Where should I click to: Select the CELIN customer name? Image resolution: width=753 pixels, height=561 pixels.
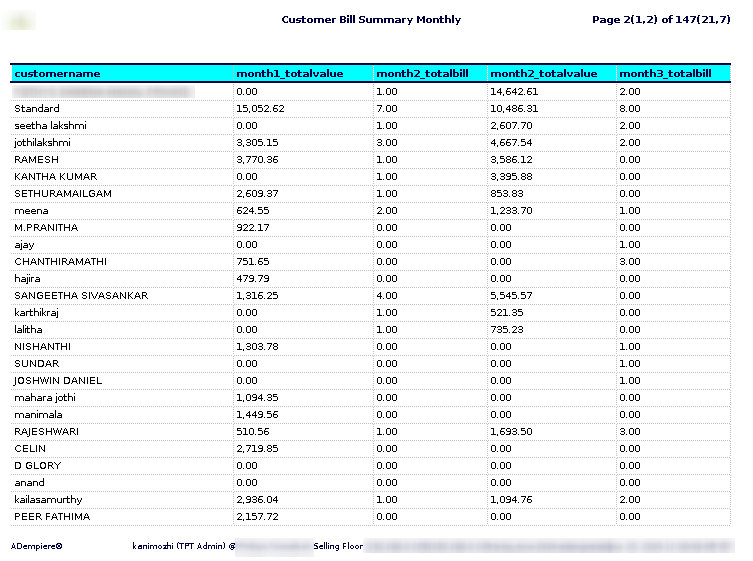click(x=30, y=449)
